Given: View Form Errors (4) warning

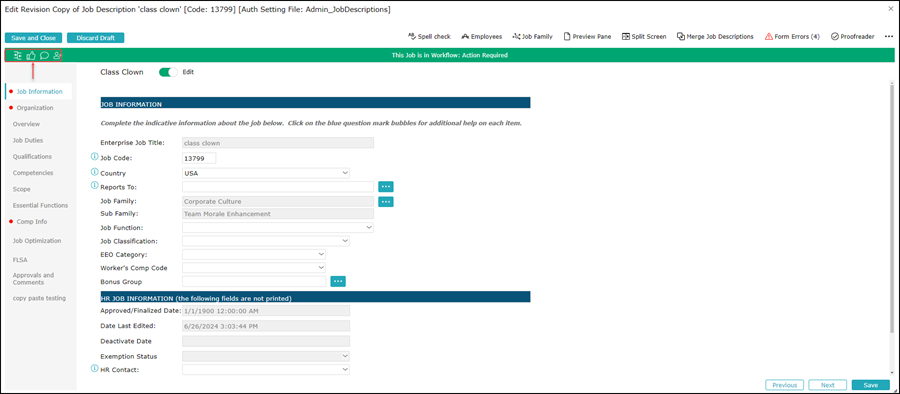Looking at the screenshot, I should tap(792, 36).
